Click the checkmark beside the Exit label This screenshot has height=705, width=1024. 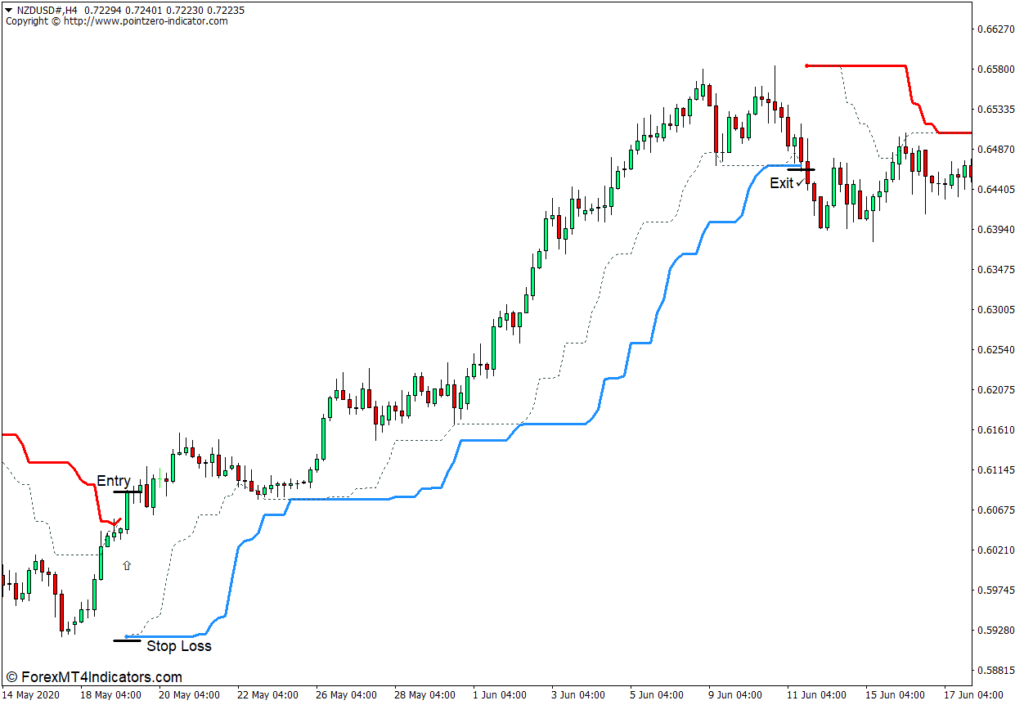801,183
